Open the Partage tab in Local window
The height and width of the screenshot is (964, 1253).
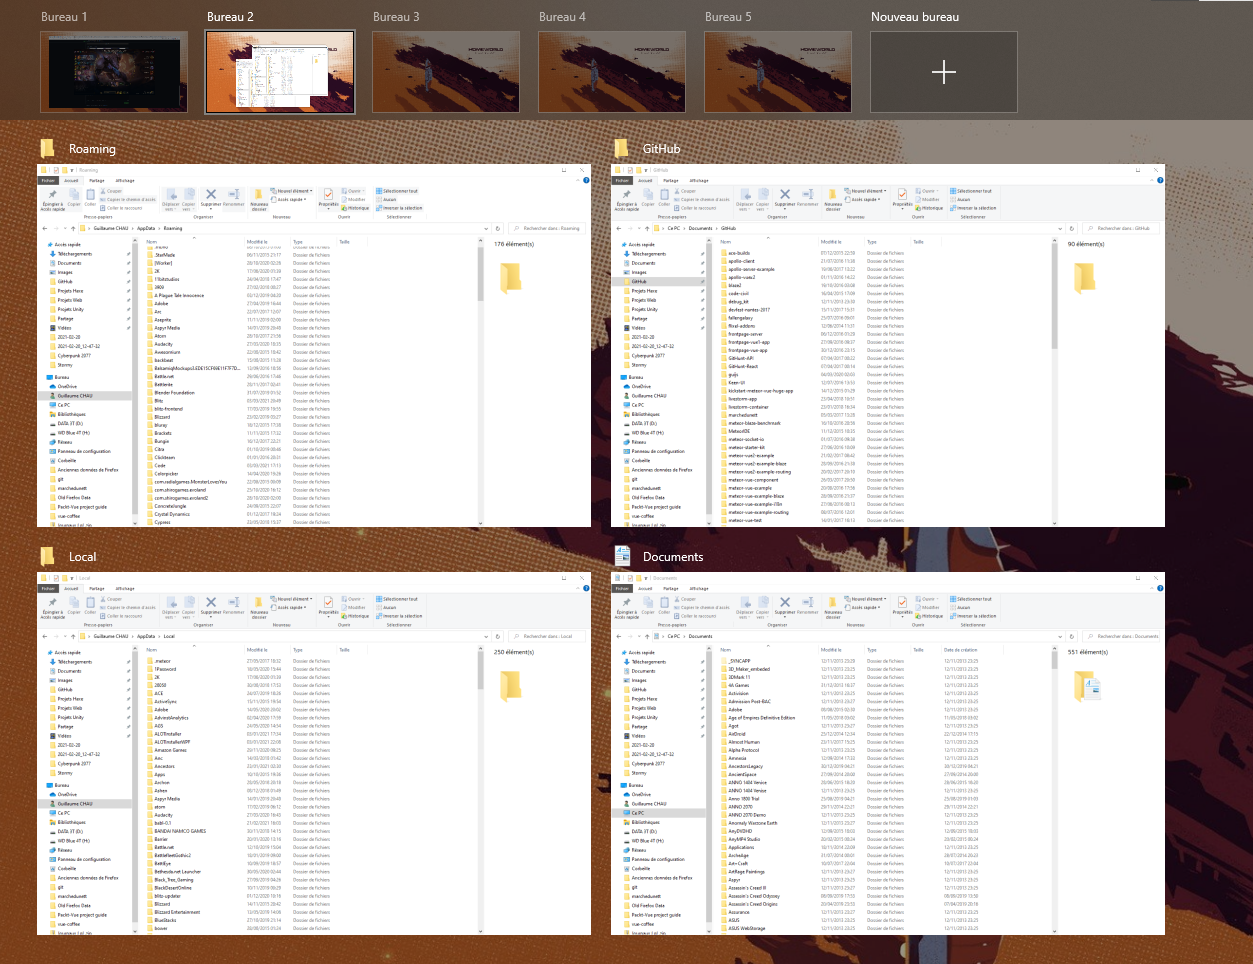point(97,588)
